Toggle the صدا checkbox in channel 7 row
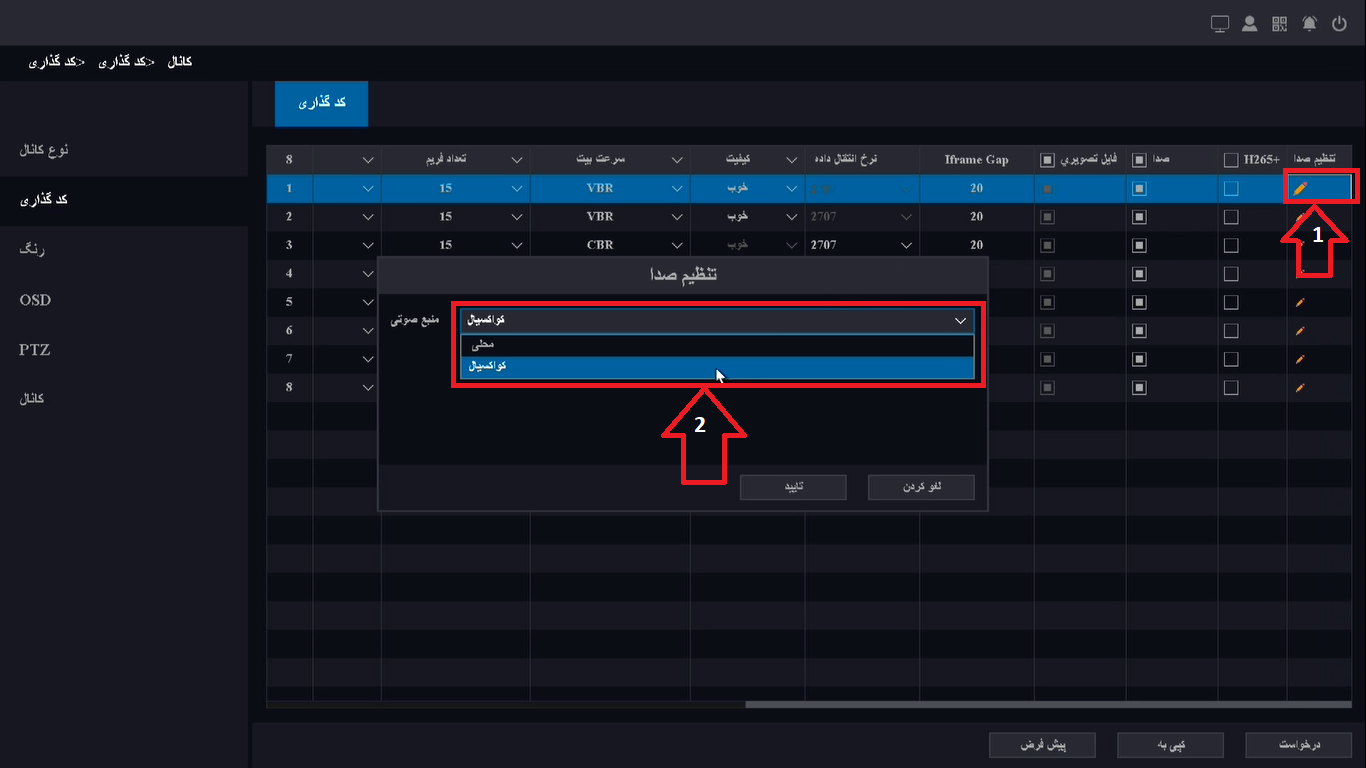 [x=1139, y=359]
